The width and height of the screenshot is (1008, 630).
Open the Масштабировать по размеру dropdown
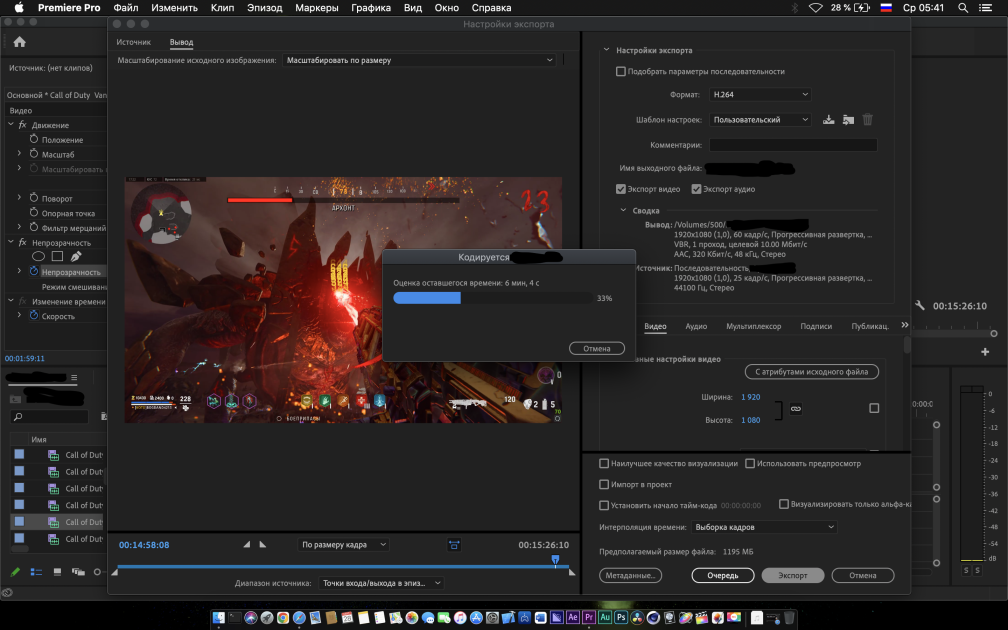point(419,60)
